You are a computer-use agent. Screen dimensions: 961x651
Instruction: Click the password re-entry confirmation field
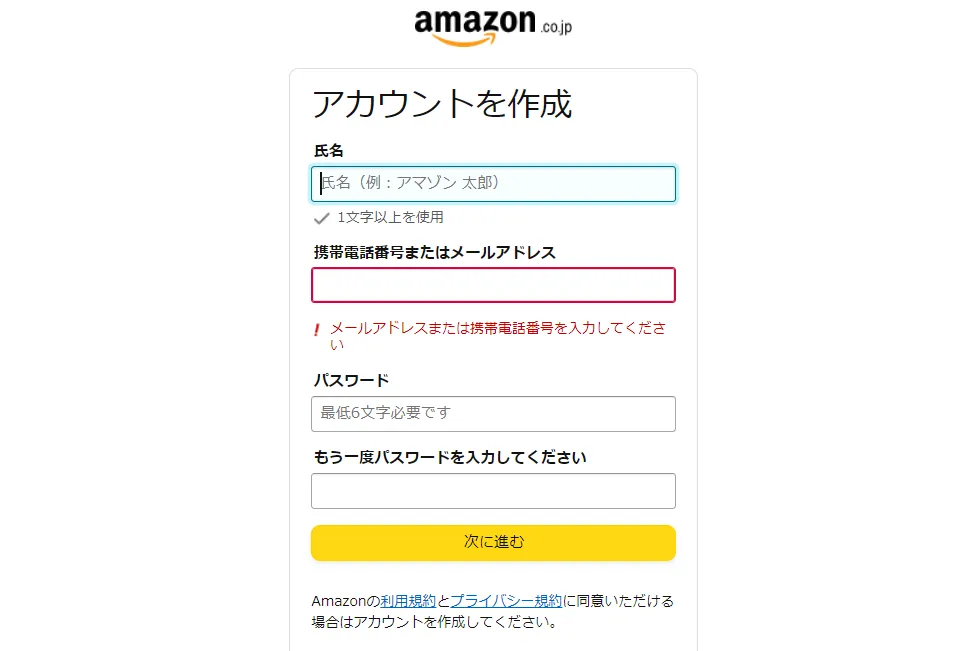click(493, 491)
